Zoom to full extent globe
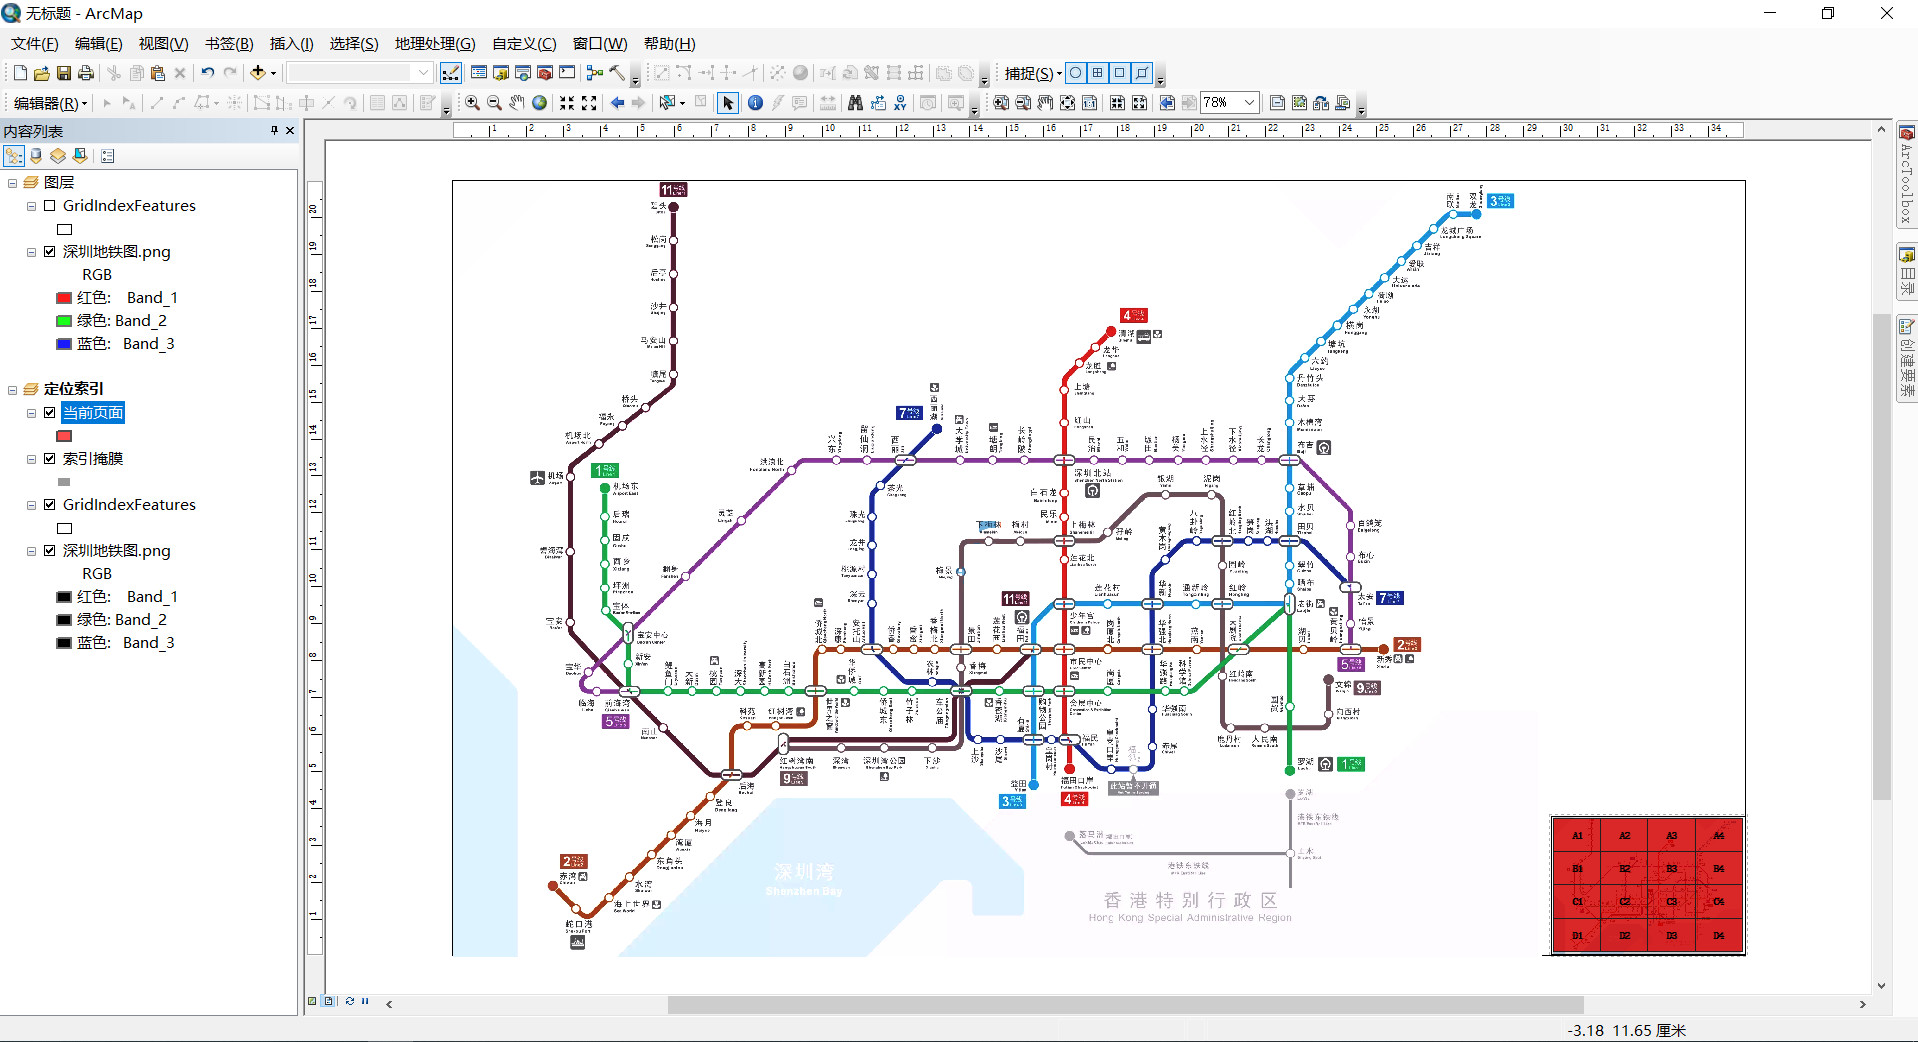The width and height of the screenshot is (1918, 1042). (x=539, y=103)
